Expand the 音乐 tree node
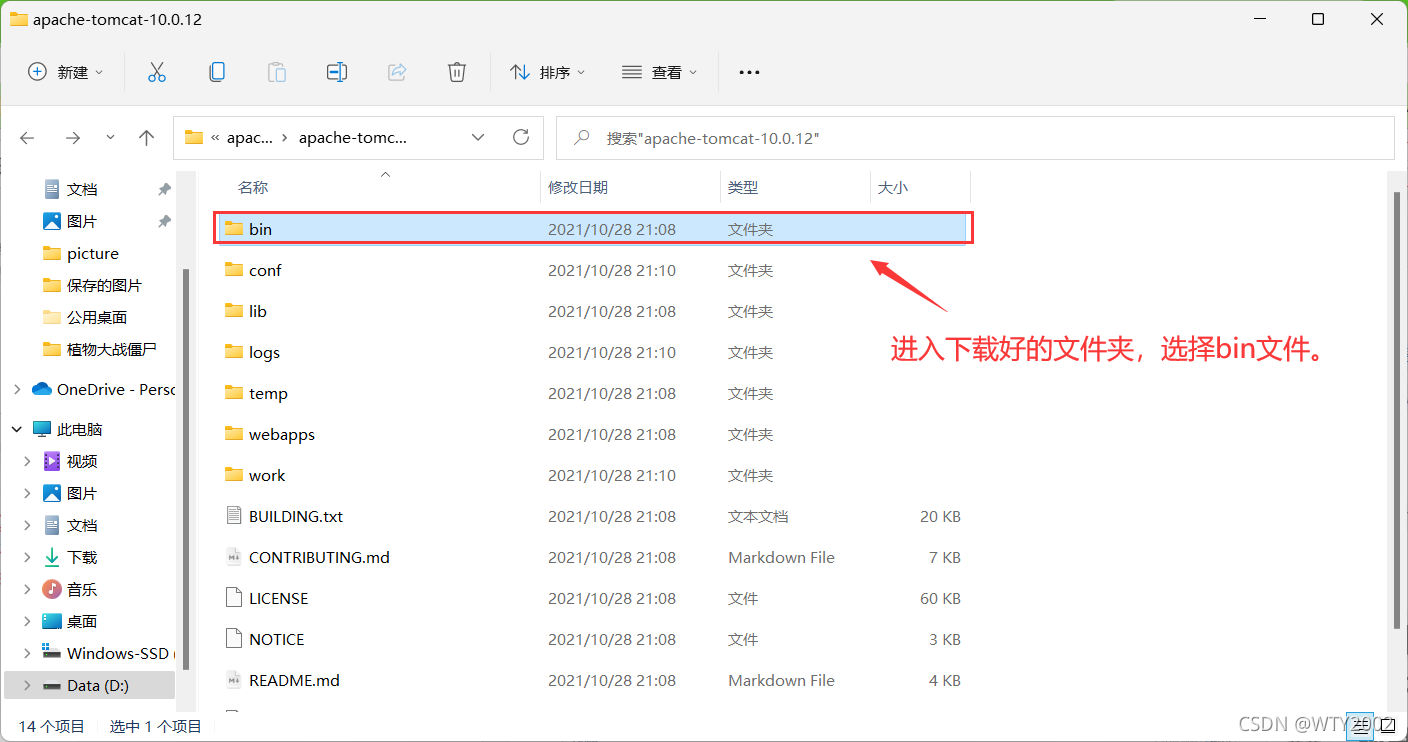 [28, 589]
